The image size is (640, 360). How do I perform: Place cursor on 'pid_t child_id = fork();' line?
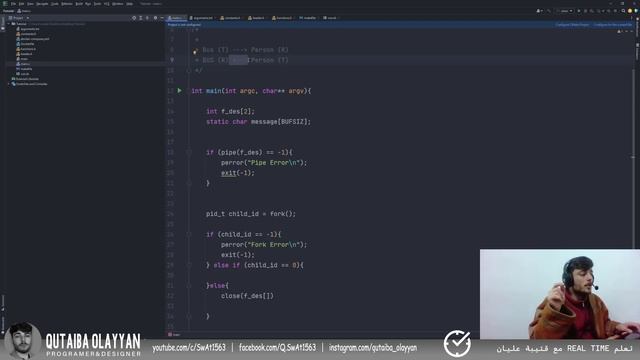[251, 214]
